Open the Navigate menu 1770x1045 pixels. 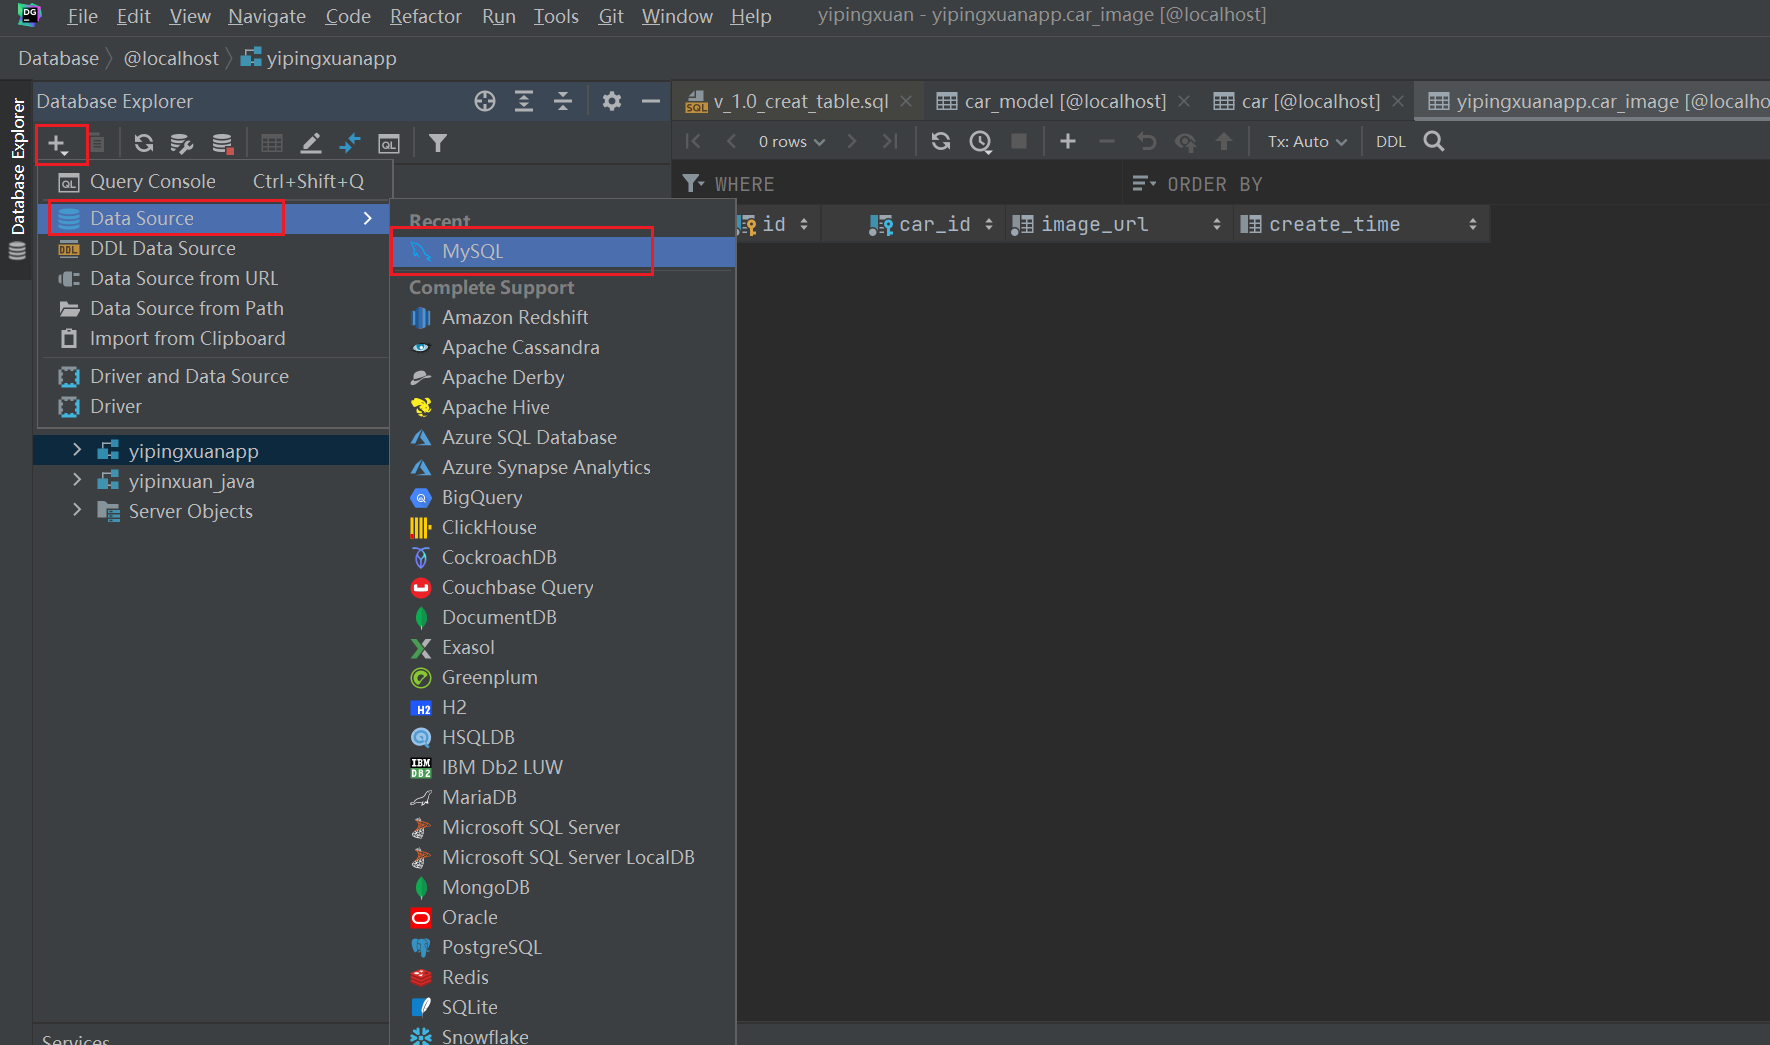pos(267,16)
